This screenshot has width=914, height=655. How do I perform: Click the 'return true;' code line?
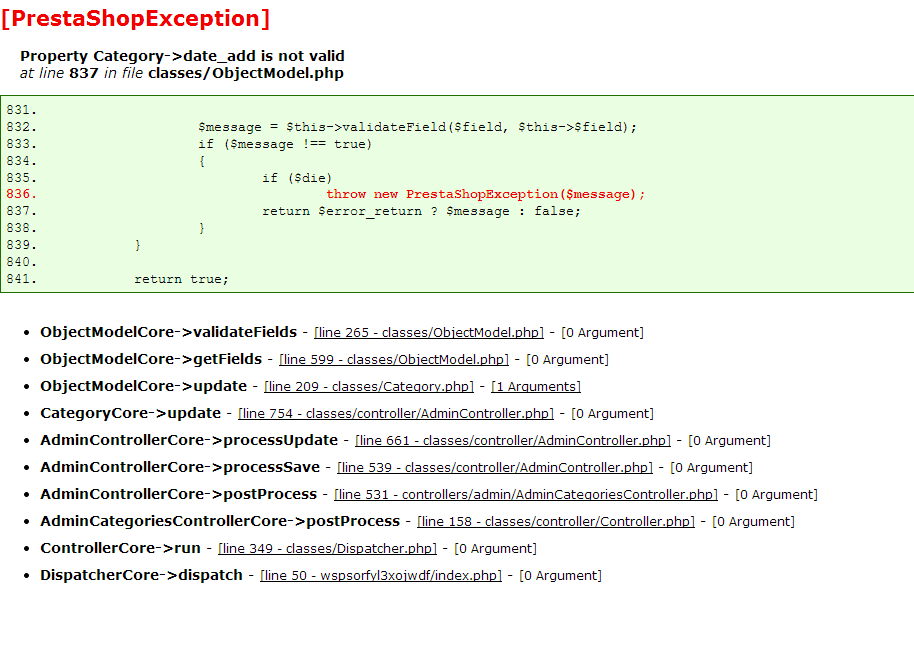point(181,279)
